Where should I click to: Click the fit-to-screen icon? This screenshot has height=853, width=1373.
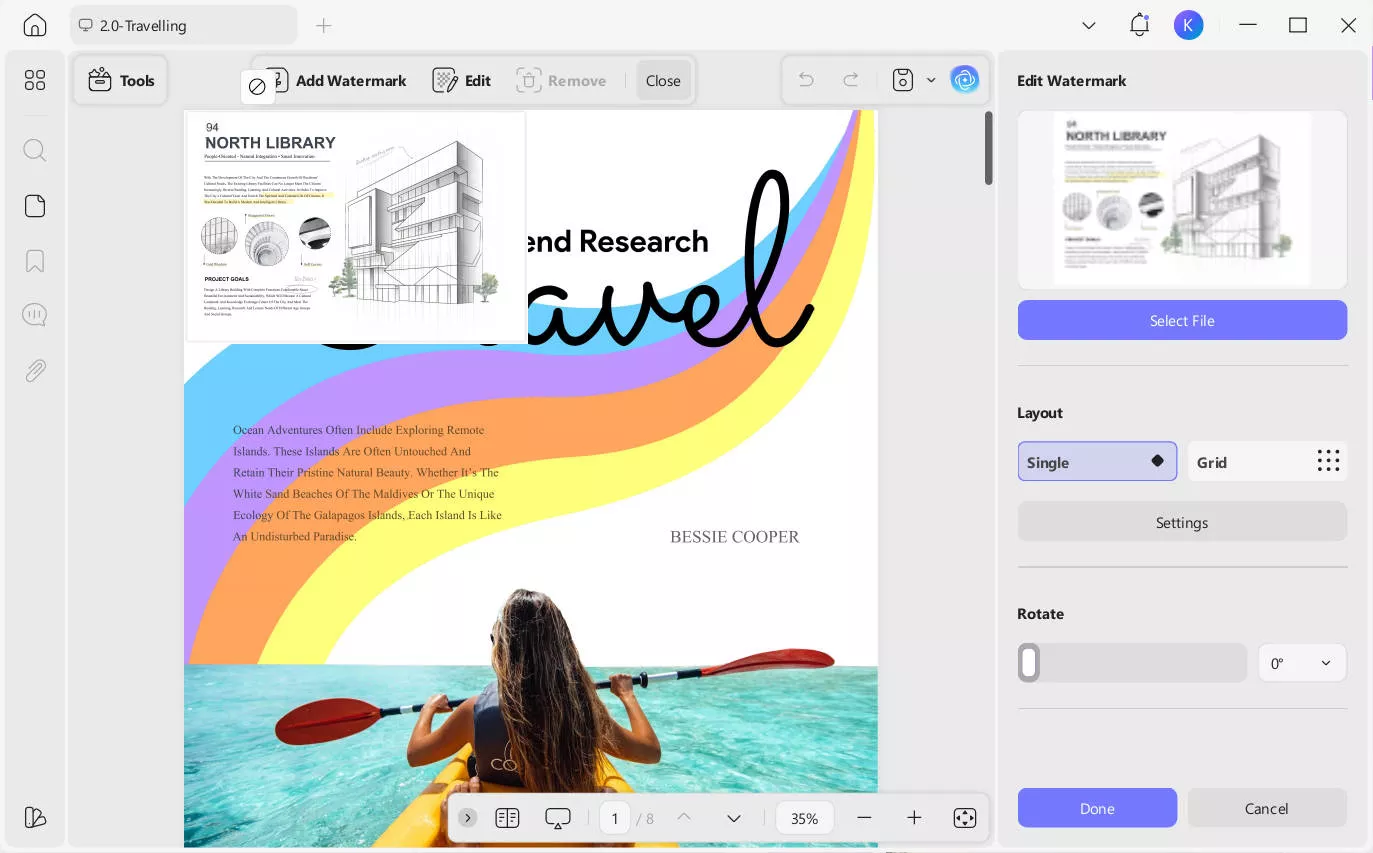(964, 818)
